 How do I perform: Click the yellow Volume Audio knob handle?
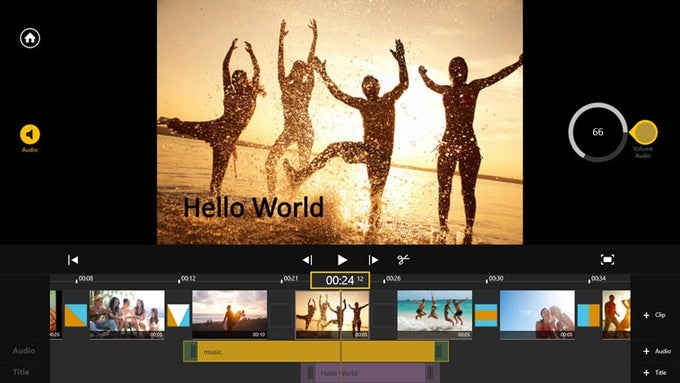pyautogui.click(x=644, y=132)
